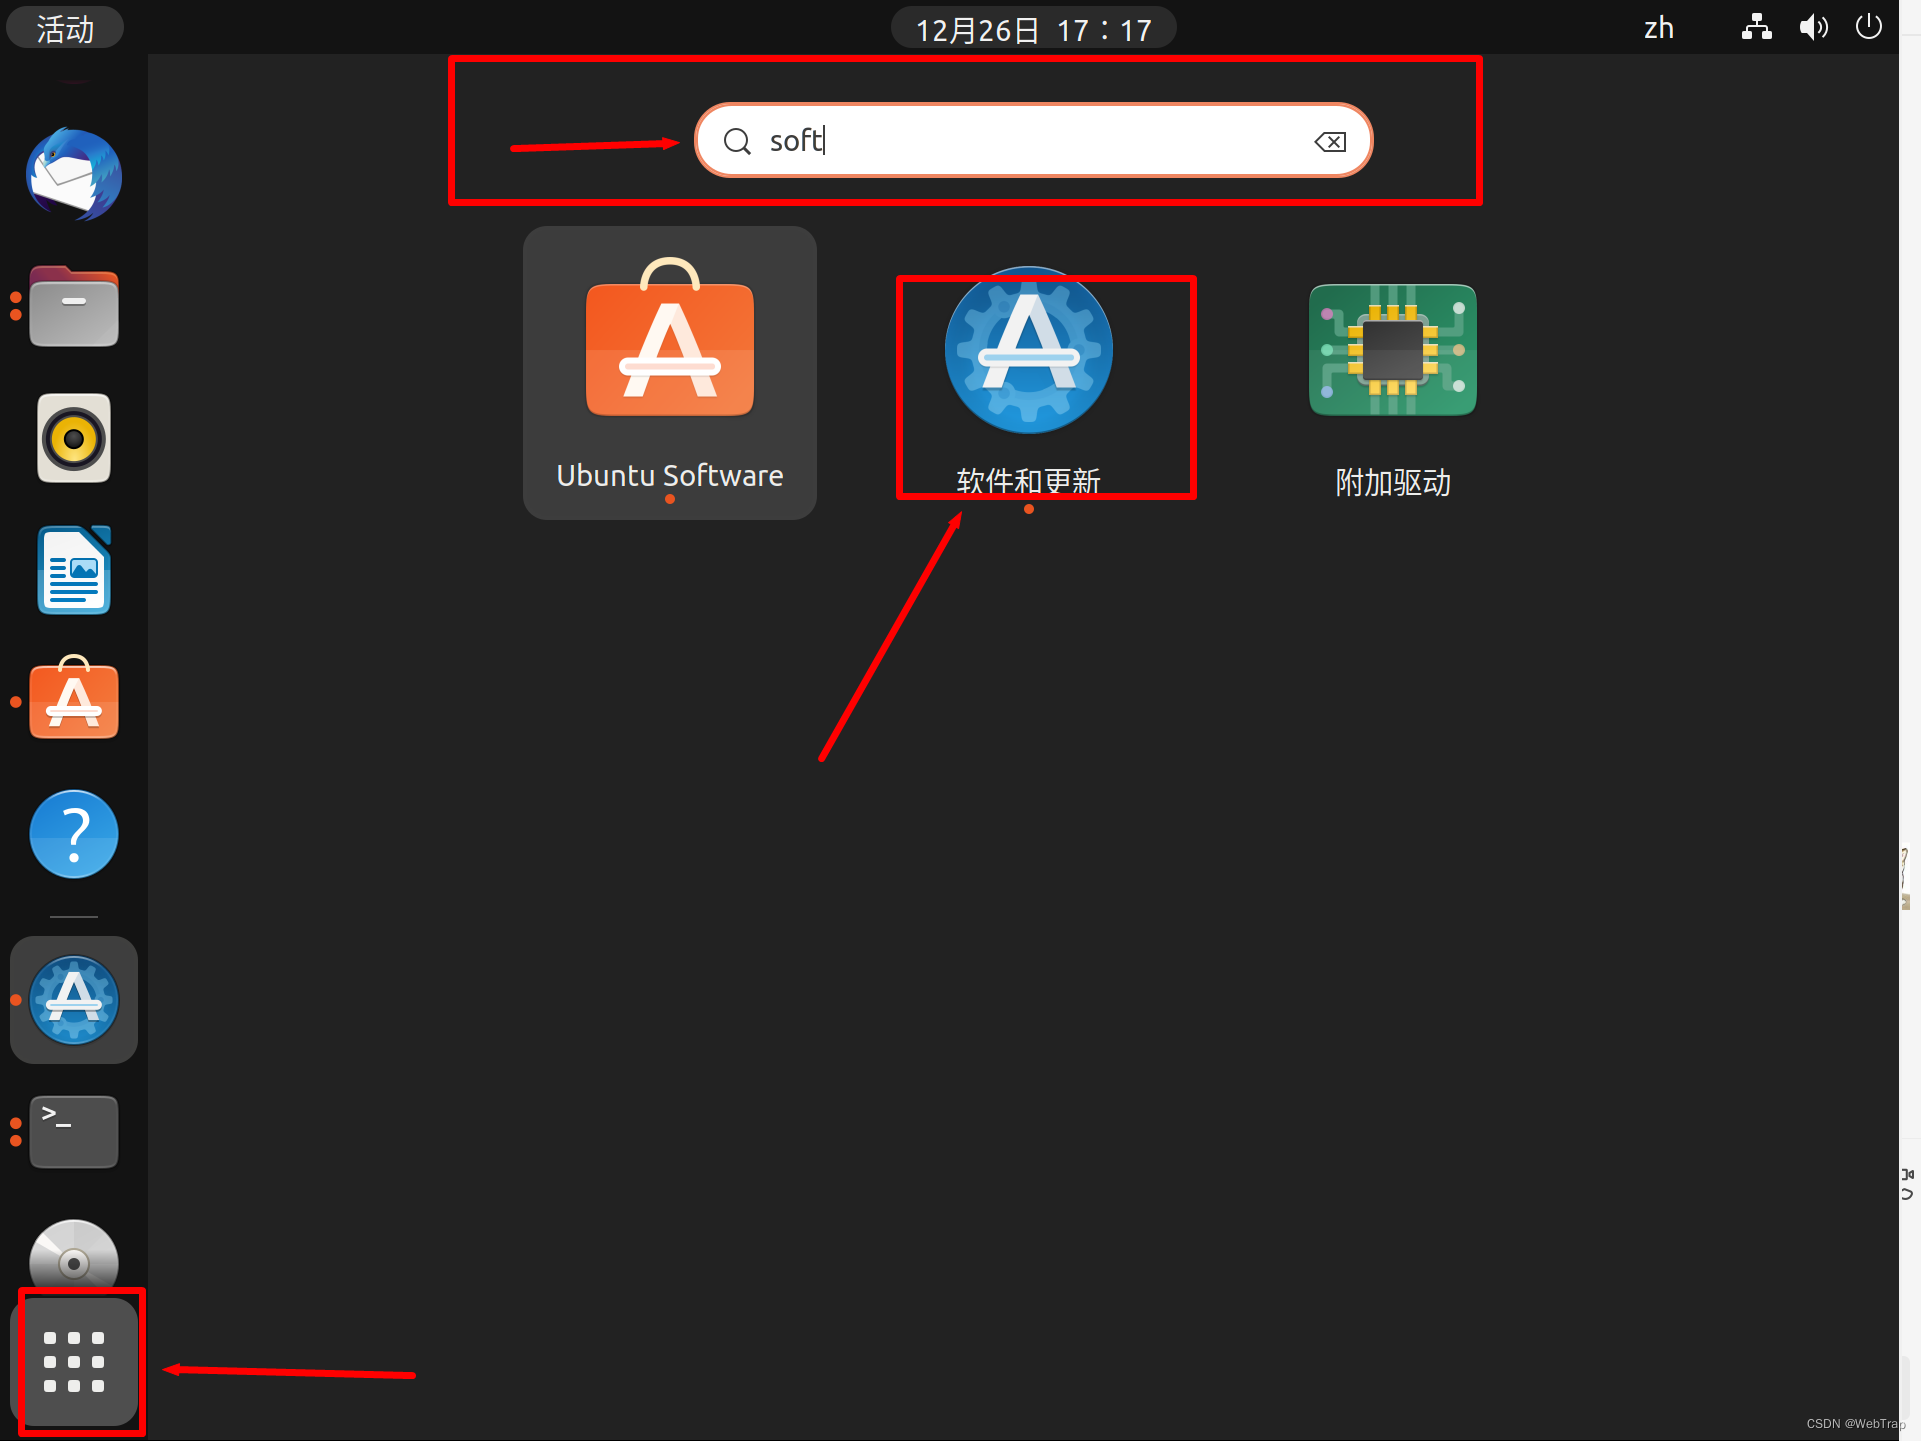This screenshot has height=1441, width=1921.
Task: Click 活动 in the top bar
Action: pyautogui.click(x=64, y=27)
